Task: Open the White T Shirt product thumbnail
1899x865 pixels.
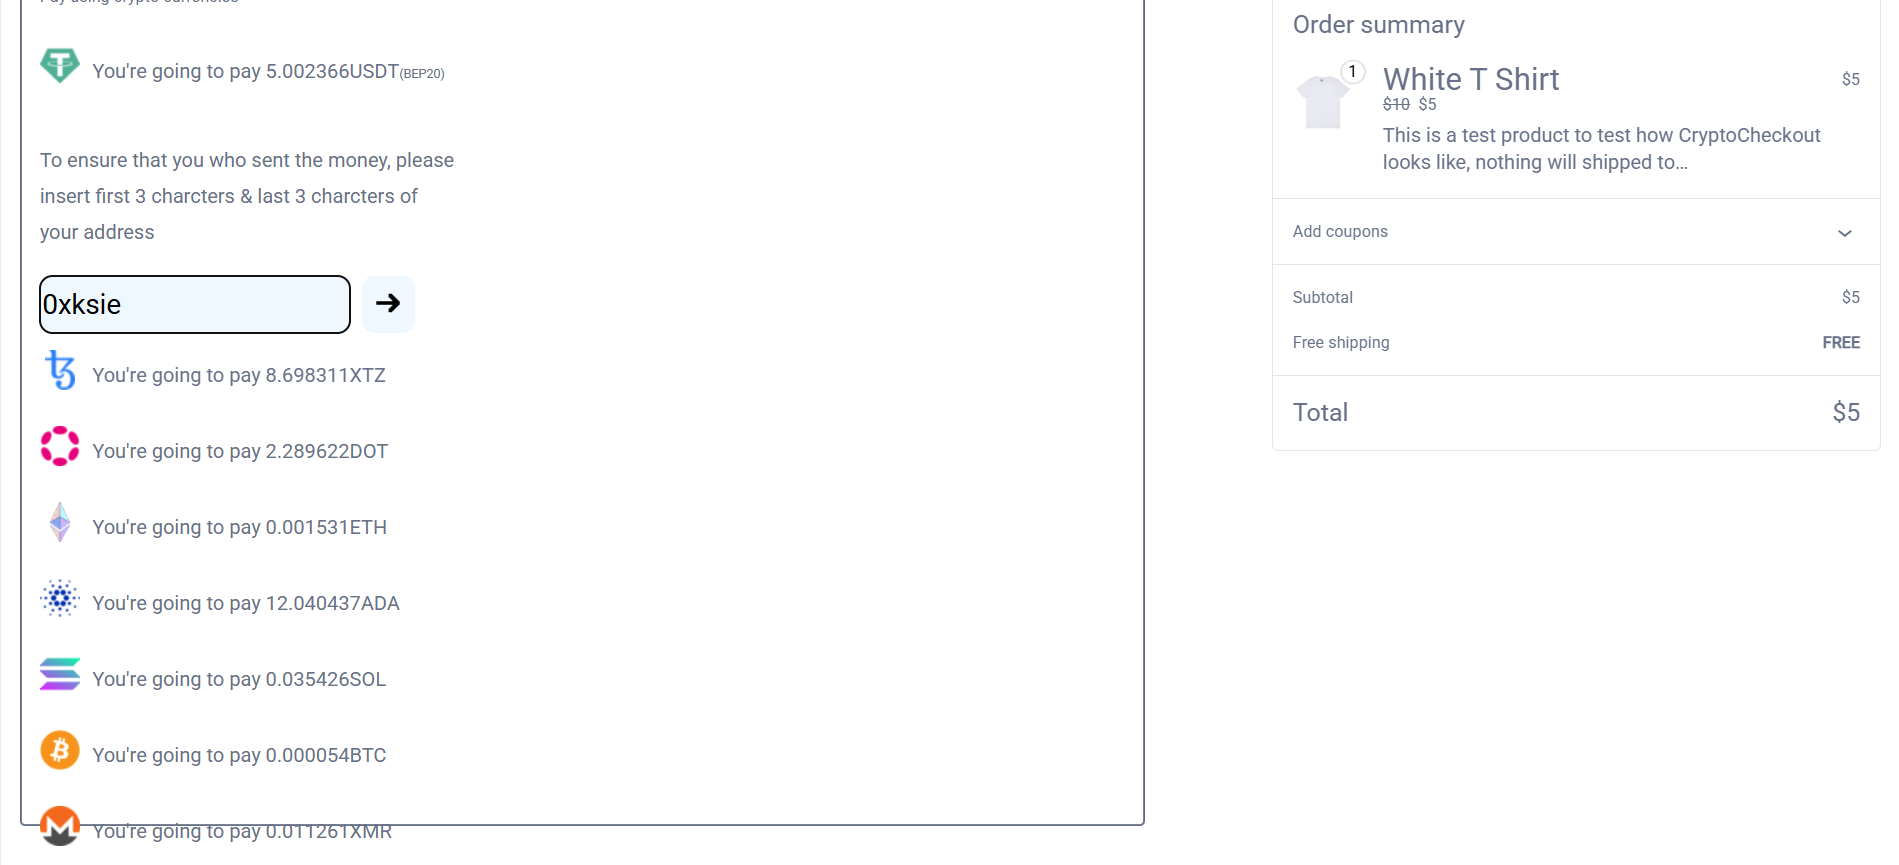Action: [x=1323, y=102]
